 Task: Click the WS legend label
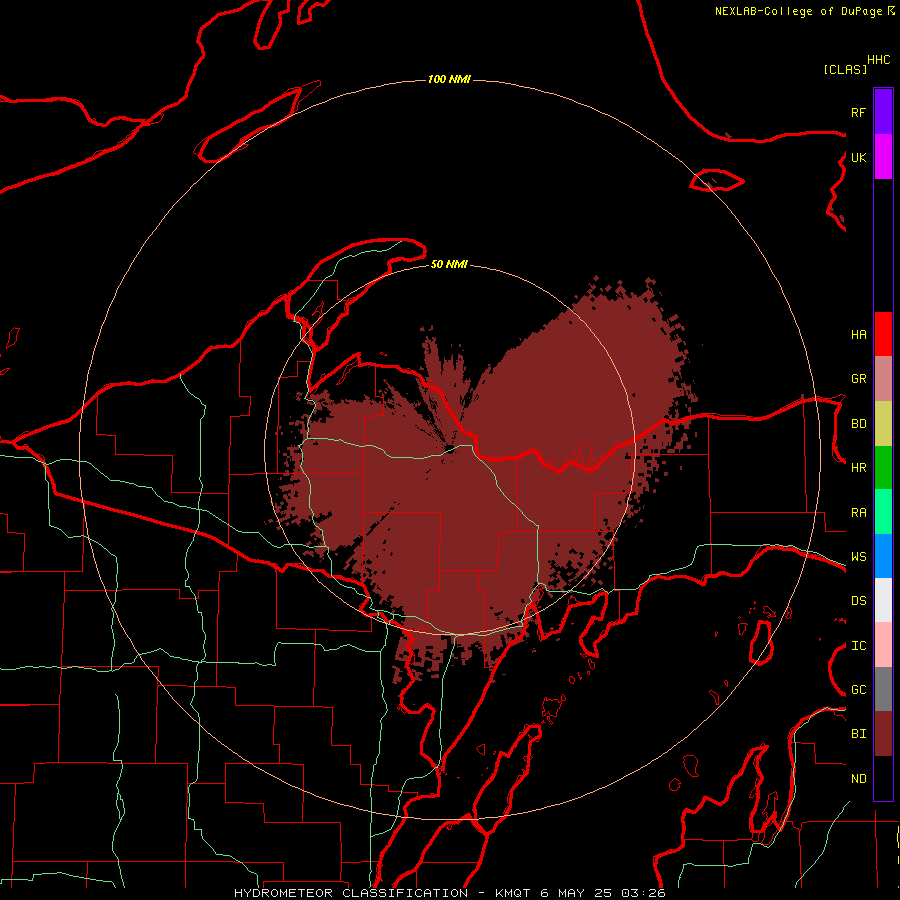[858, 557]
